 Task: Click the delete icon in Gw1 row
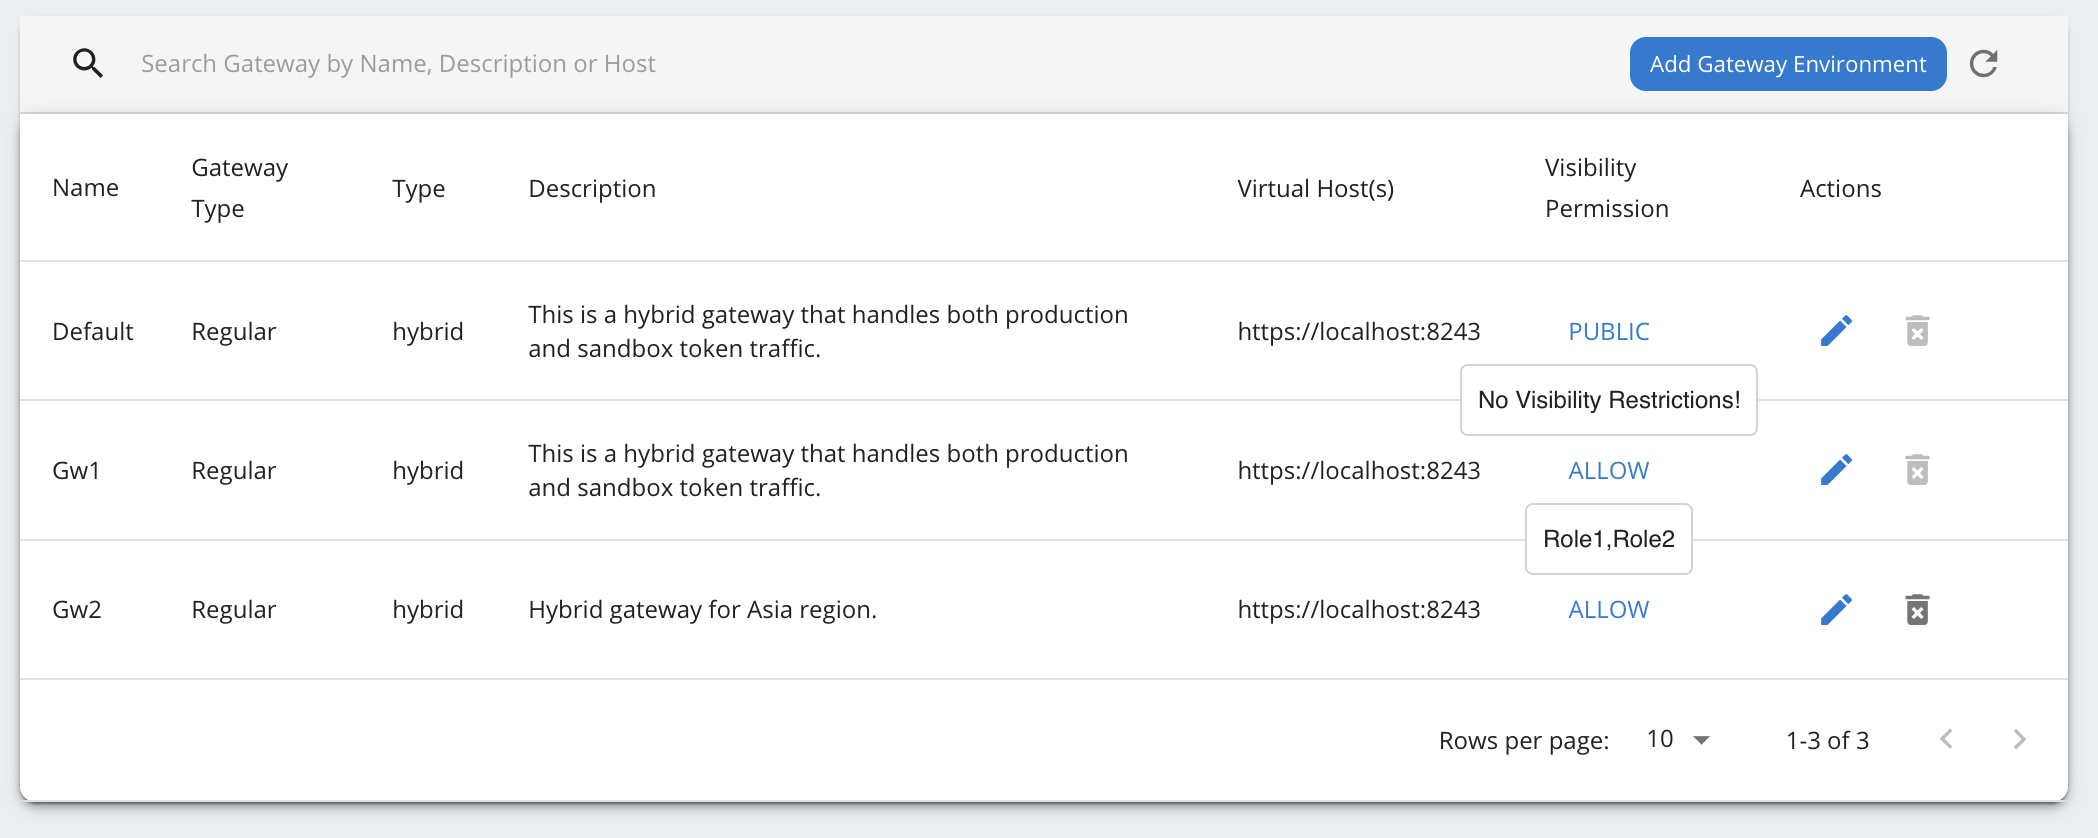[1917, 470]
